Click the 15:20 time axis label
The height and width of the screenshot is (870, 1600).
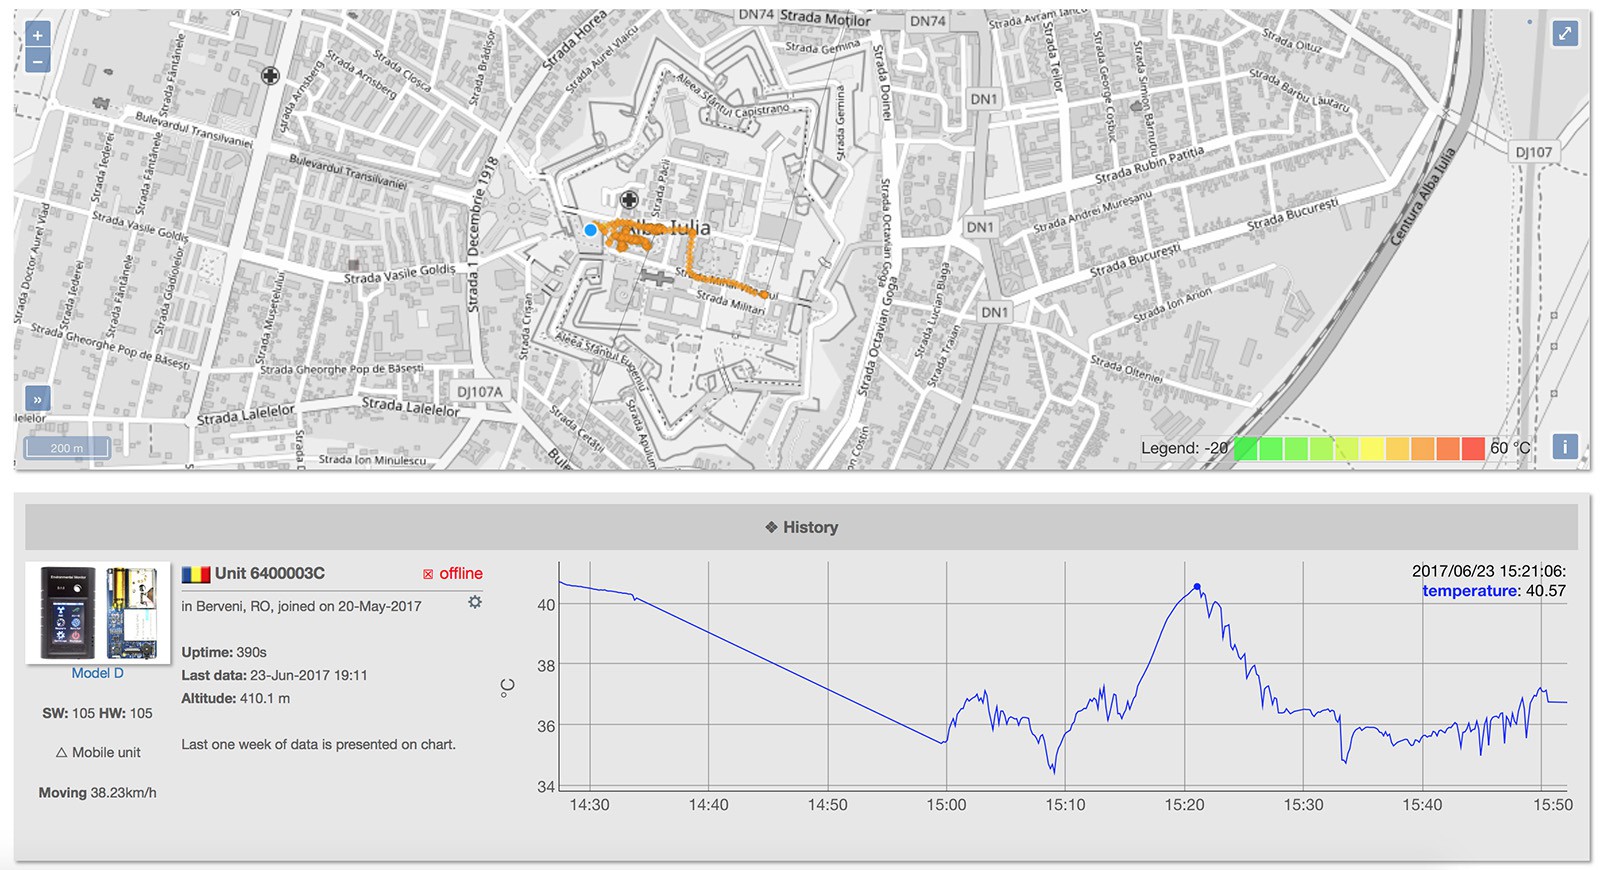coord(1184,805)
